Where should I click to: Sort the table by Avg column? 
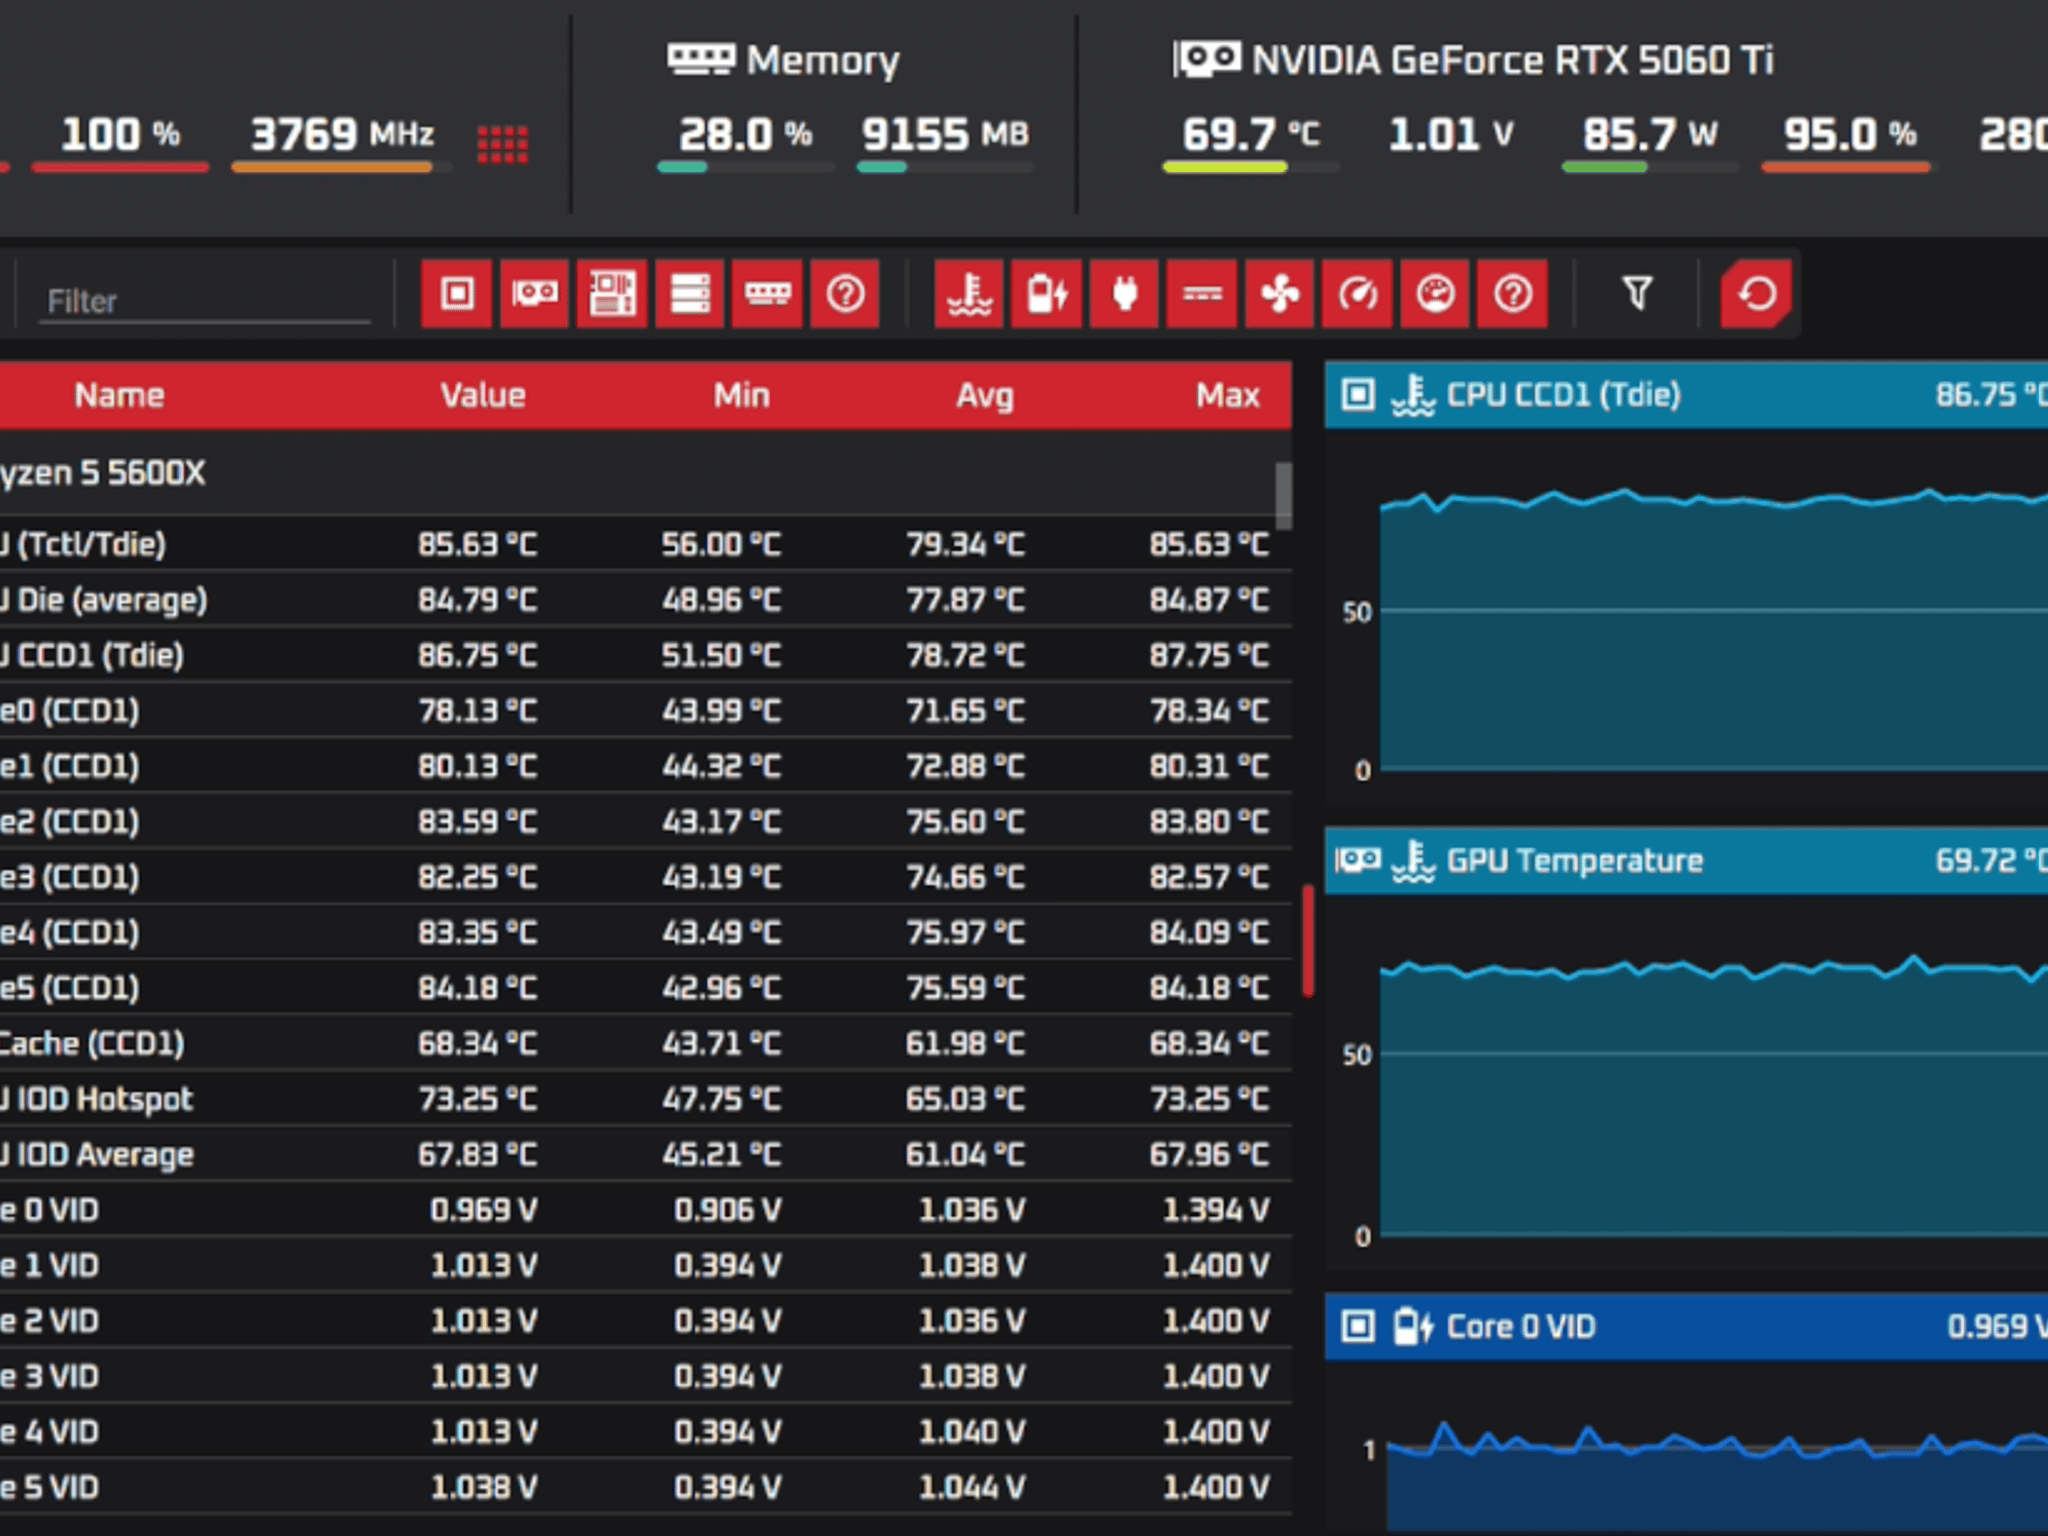pos(985,396)
